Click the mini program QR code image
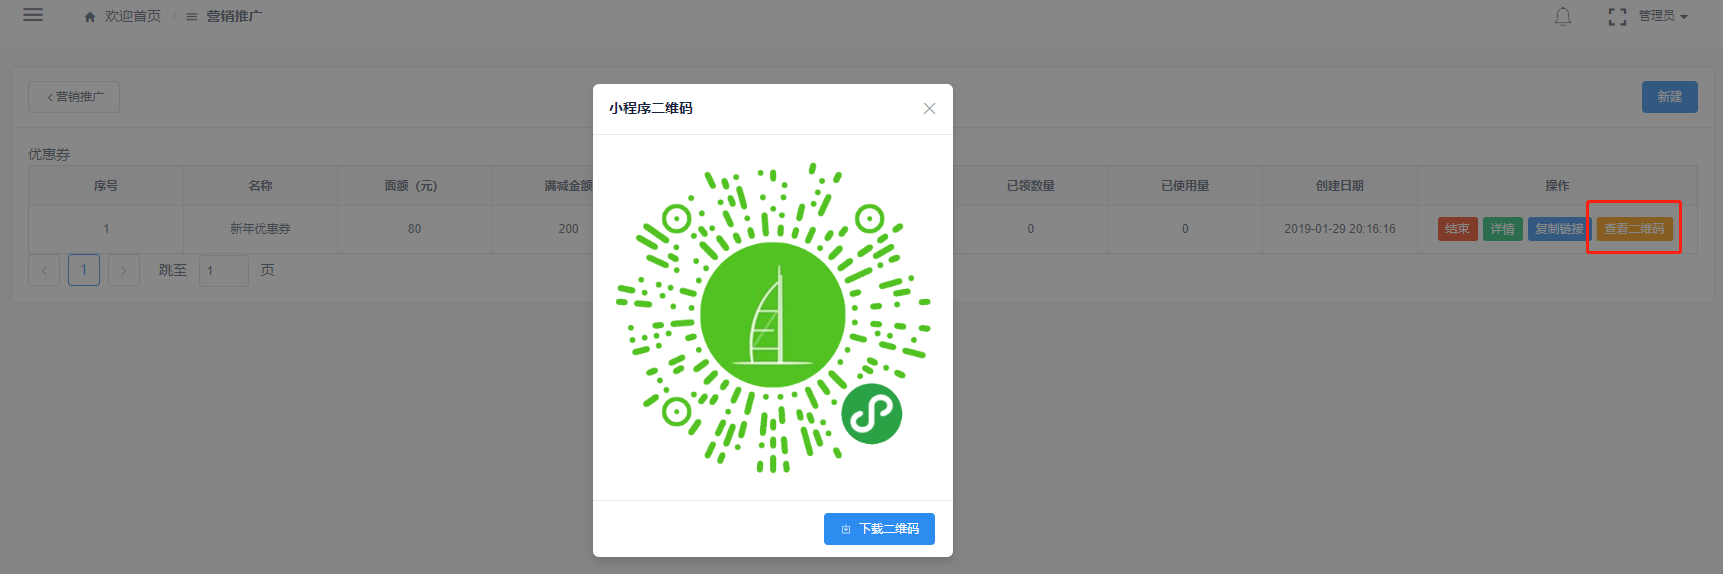This screenshot has width=1723, height=574. [773, 318]
